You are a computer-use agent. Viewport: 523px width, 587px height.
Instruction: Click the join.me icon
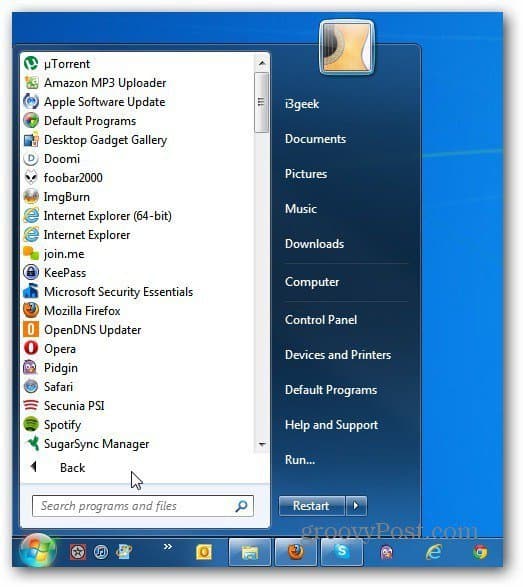31,254
